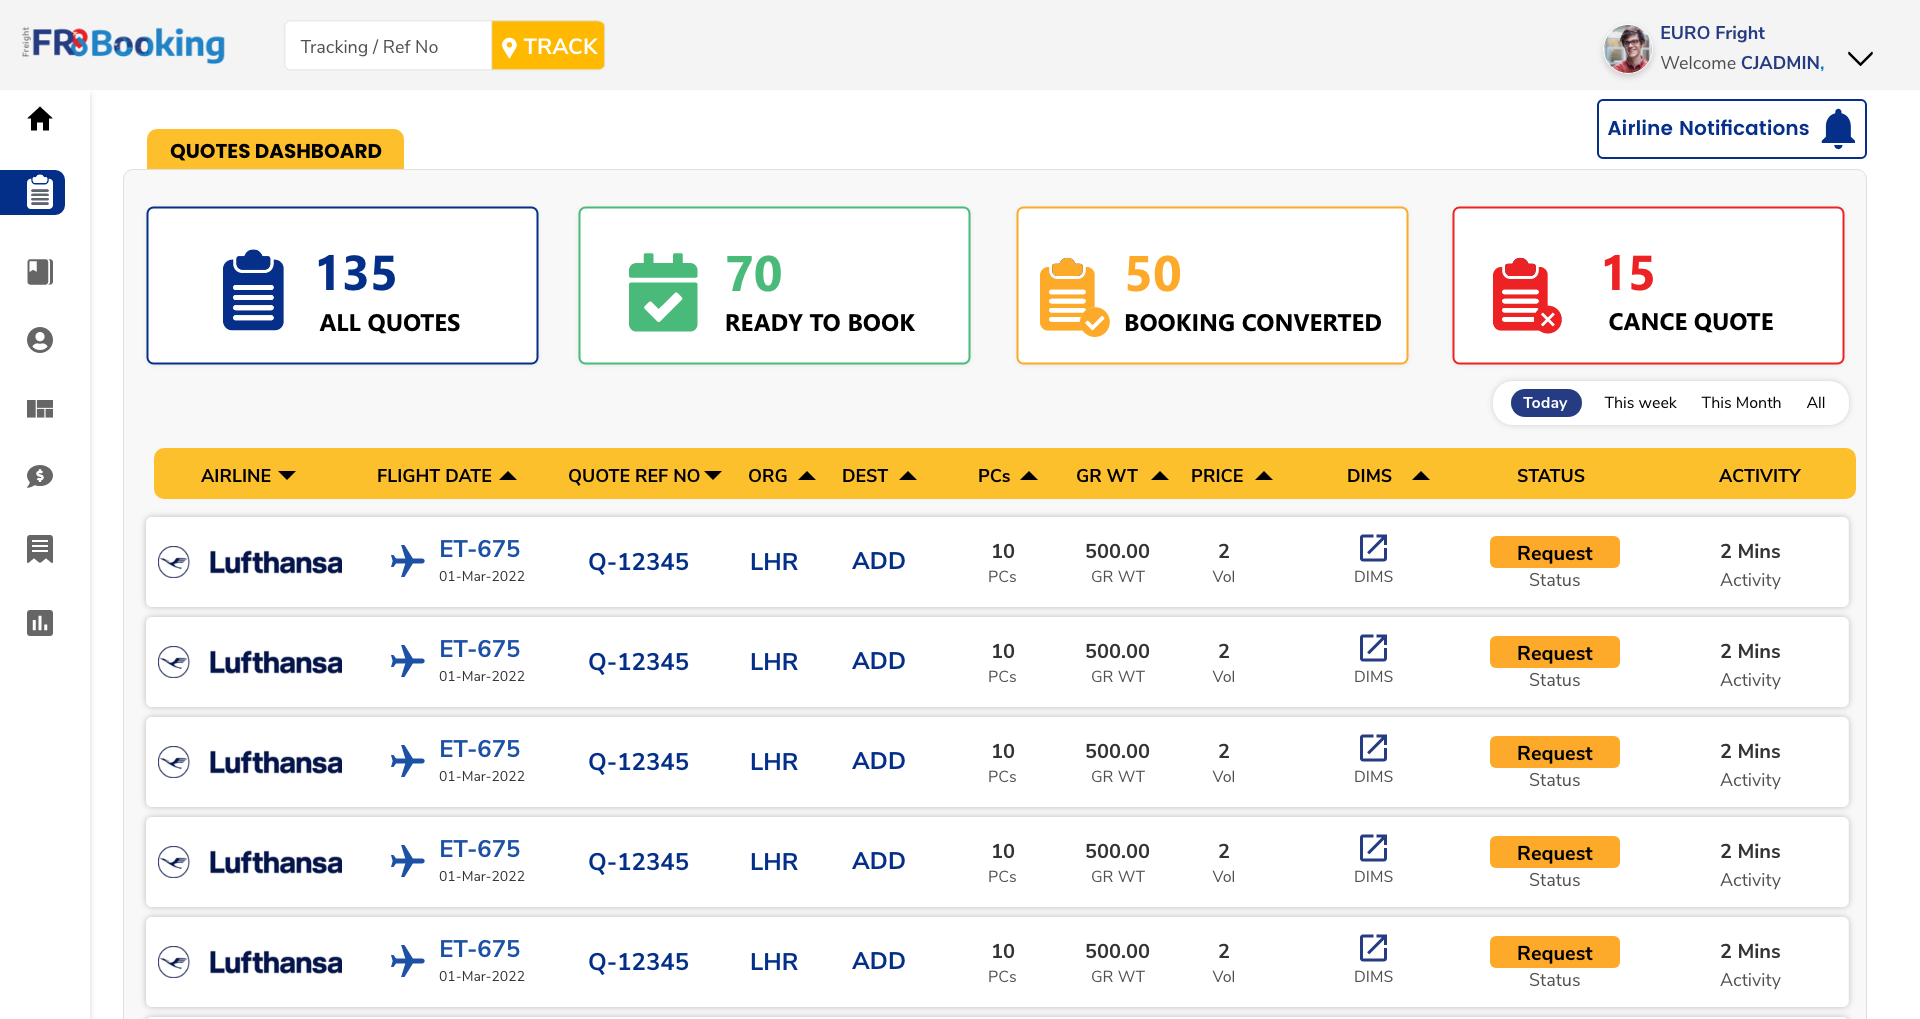Focus the Tracking / Ref No field
The image size is (1920, 1019).
click(x=388, y=46)
